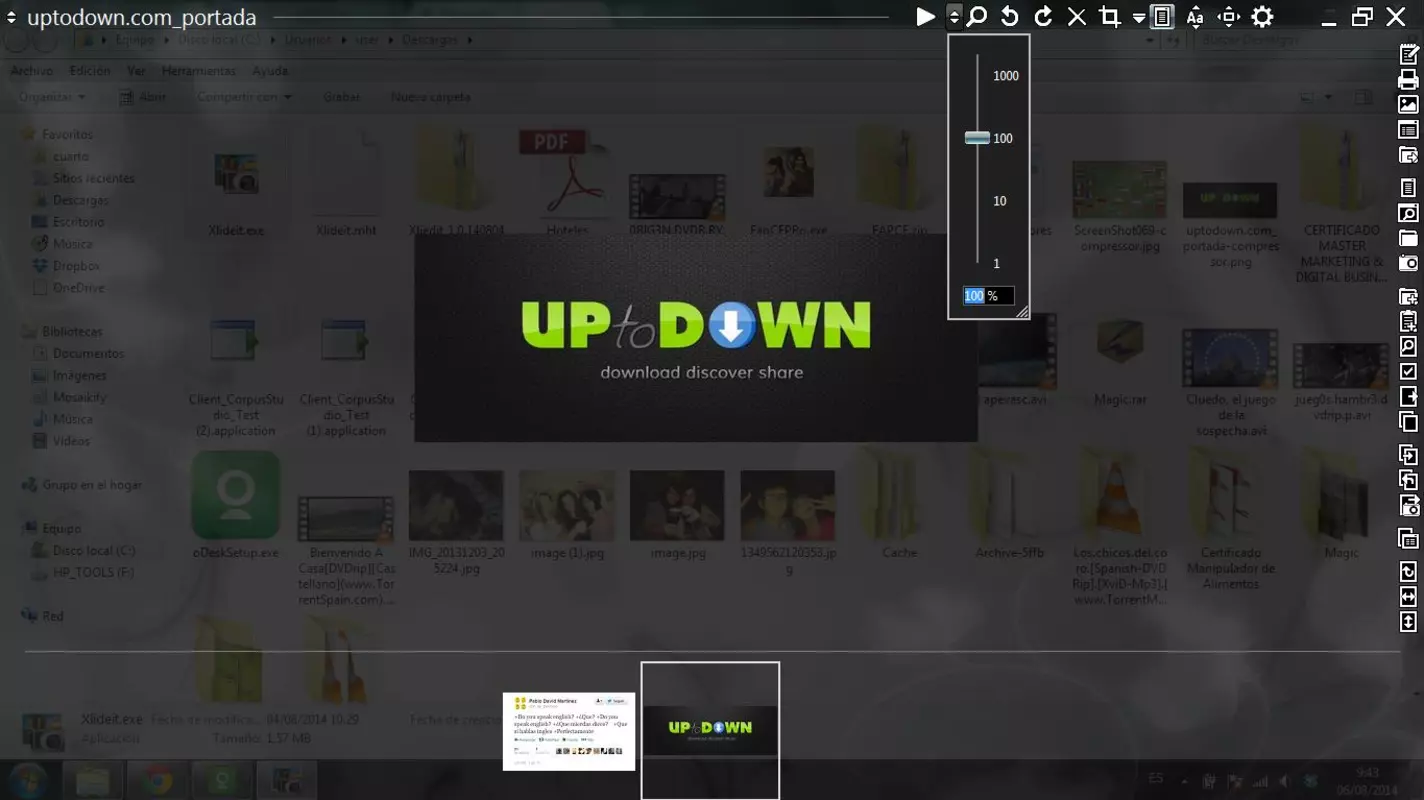Click the picture landscape icon in sidebar
The image size is (1424, 800).
click(x=1408, y=105)
